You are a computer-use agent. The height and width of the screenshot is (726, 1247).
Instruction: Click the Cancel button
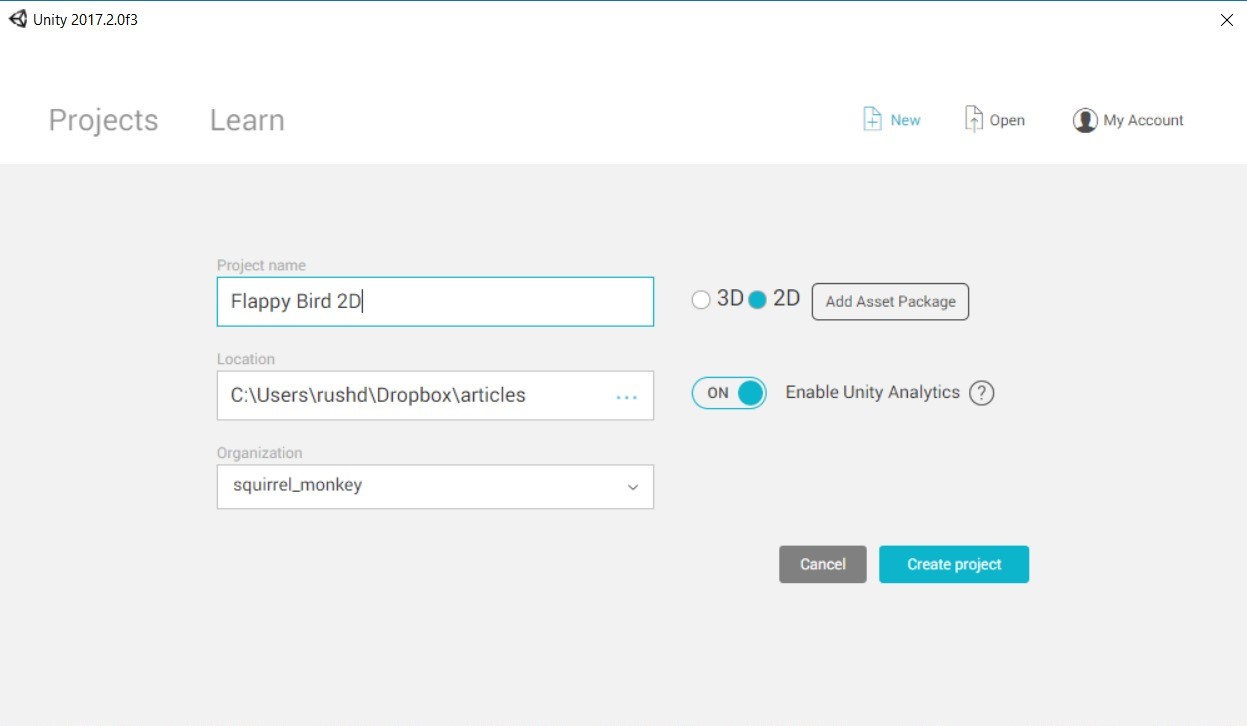(823, 564)
